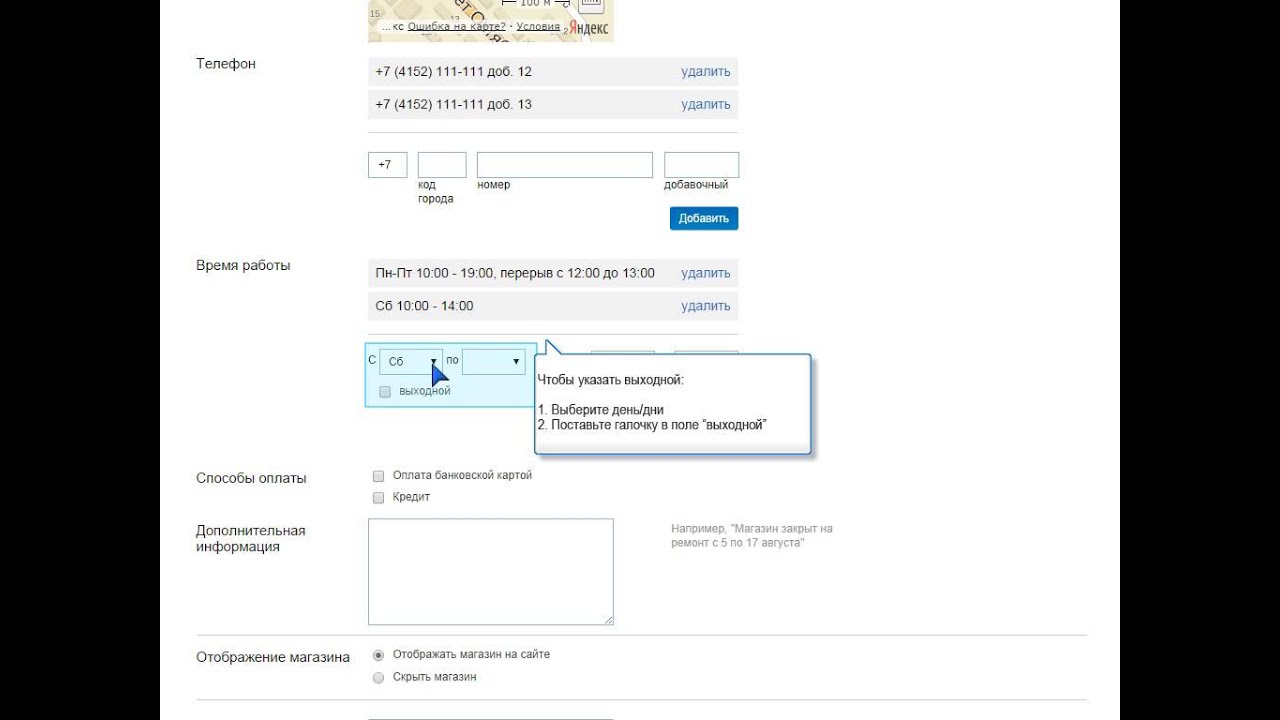This screenshot has height=720, width=1280.
Task: Open the start day dropdown showing Сб
Action: point(411,362)
